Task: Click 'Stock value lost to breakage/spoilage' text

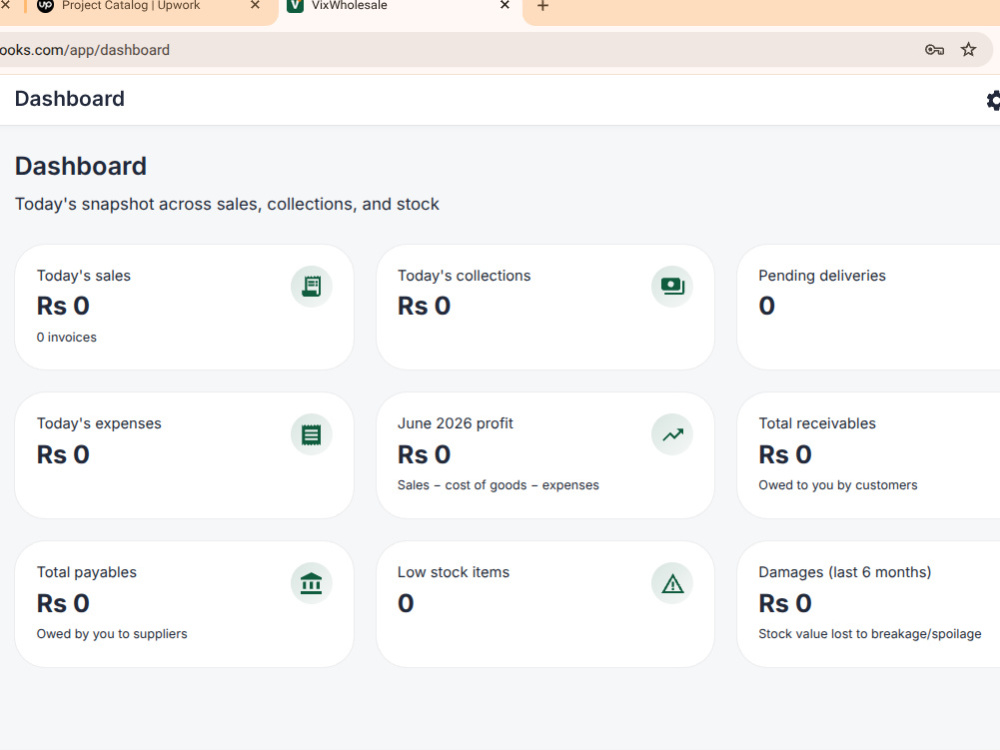Action: click(x=870, y=634)
